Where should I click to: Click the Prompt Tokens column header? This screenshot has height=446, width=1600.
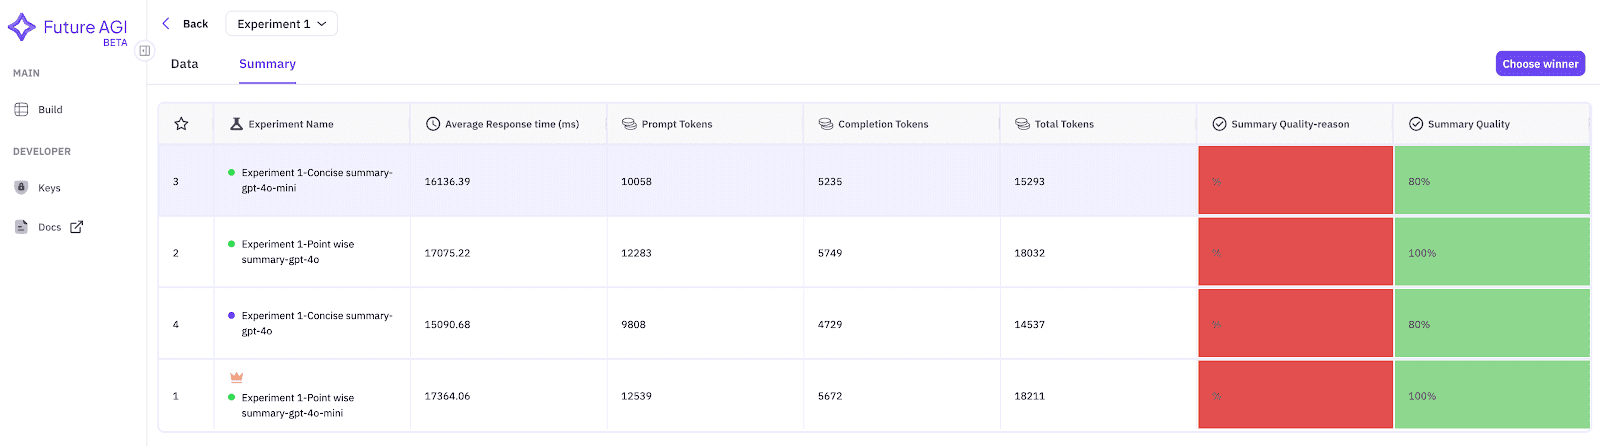coord(677,124)
